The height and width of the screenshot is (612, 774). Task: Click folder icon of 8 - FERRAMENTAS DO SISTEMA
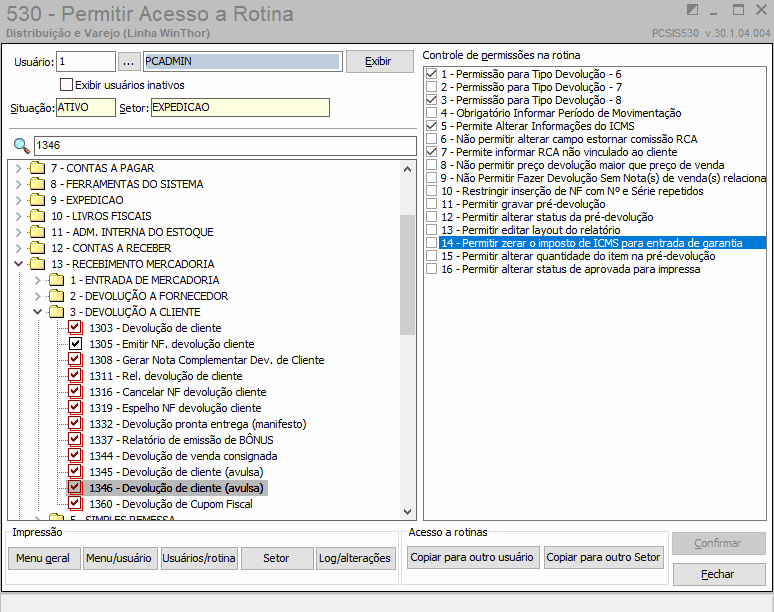pyautogui.click(x=37, y=184)
